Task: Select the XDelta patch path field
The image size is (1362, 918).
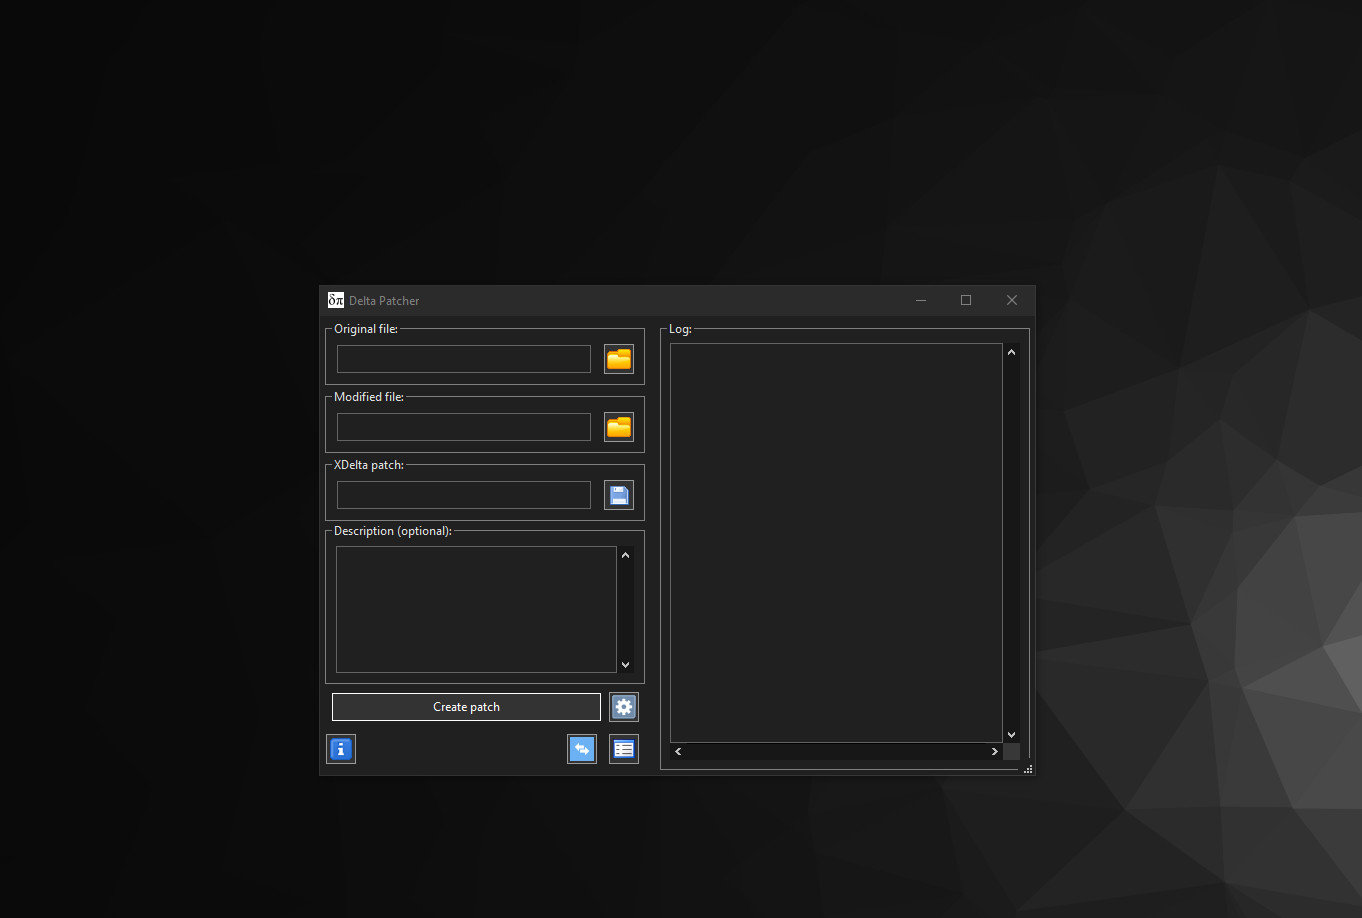Action: click(462, 494)
